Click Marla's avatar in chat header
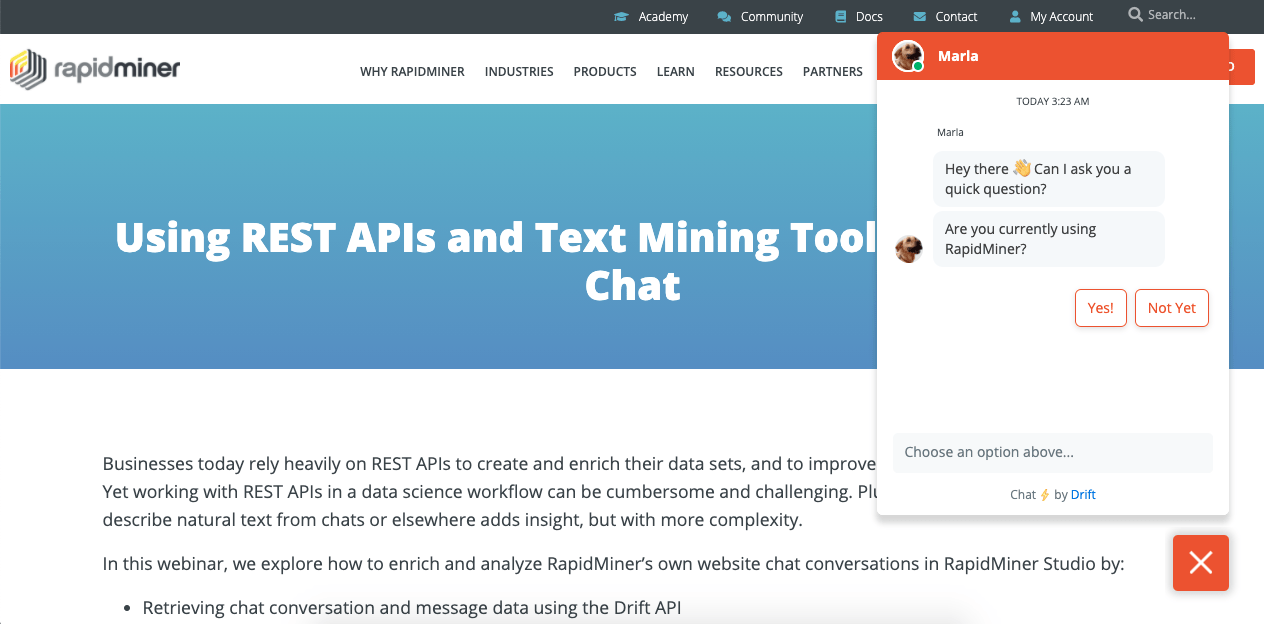 coord(908,56)
